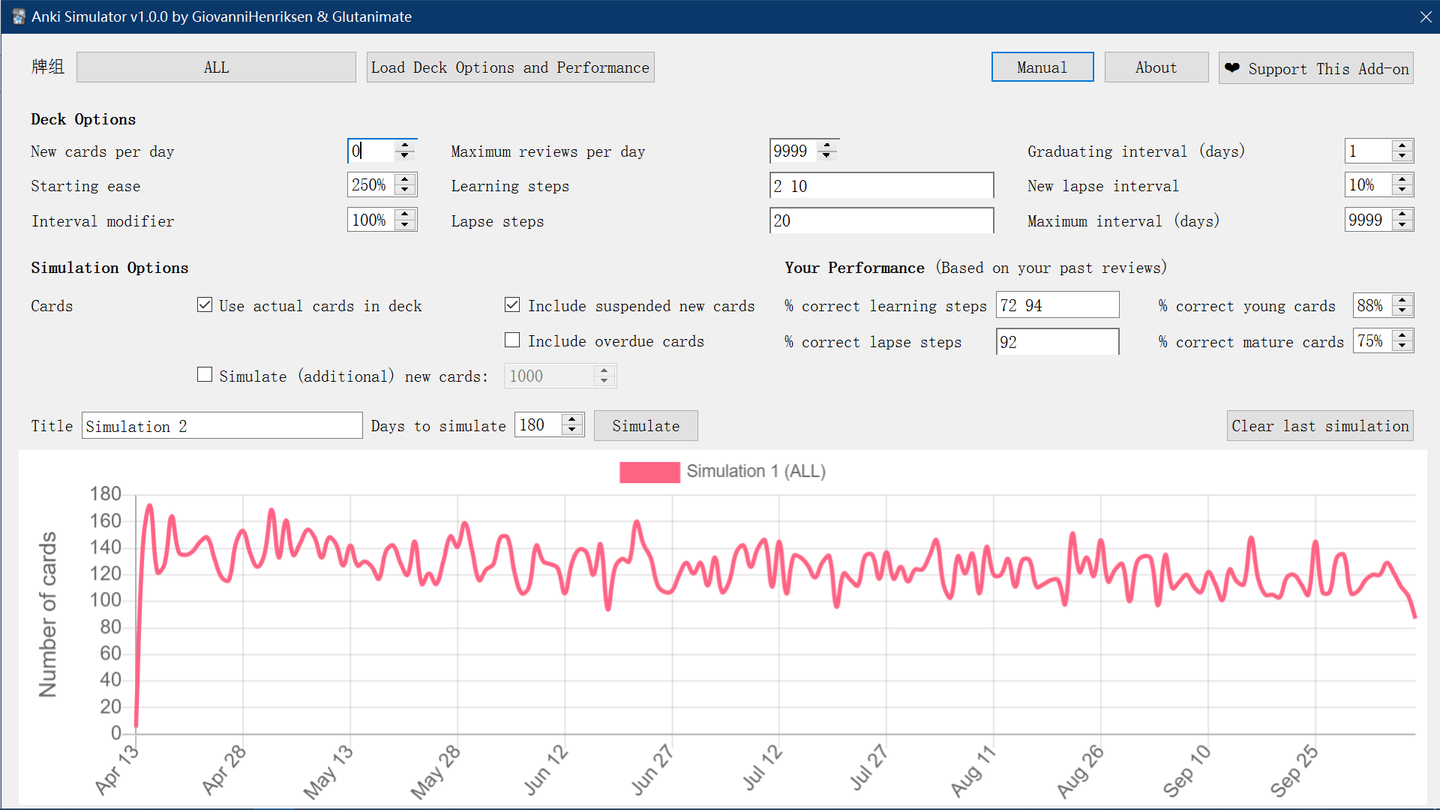The height and width of the screenshot is (810, 1440).
Task: Decrease % correct mature cards spinner
Action: (x=1402, y=347)
